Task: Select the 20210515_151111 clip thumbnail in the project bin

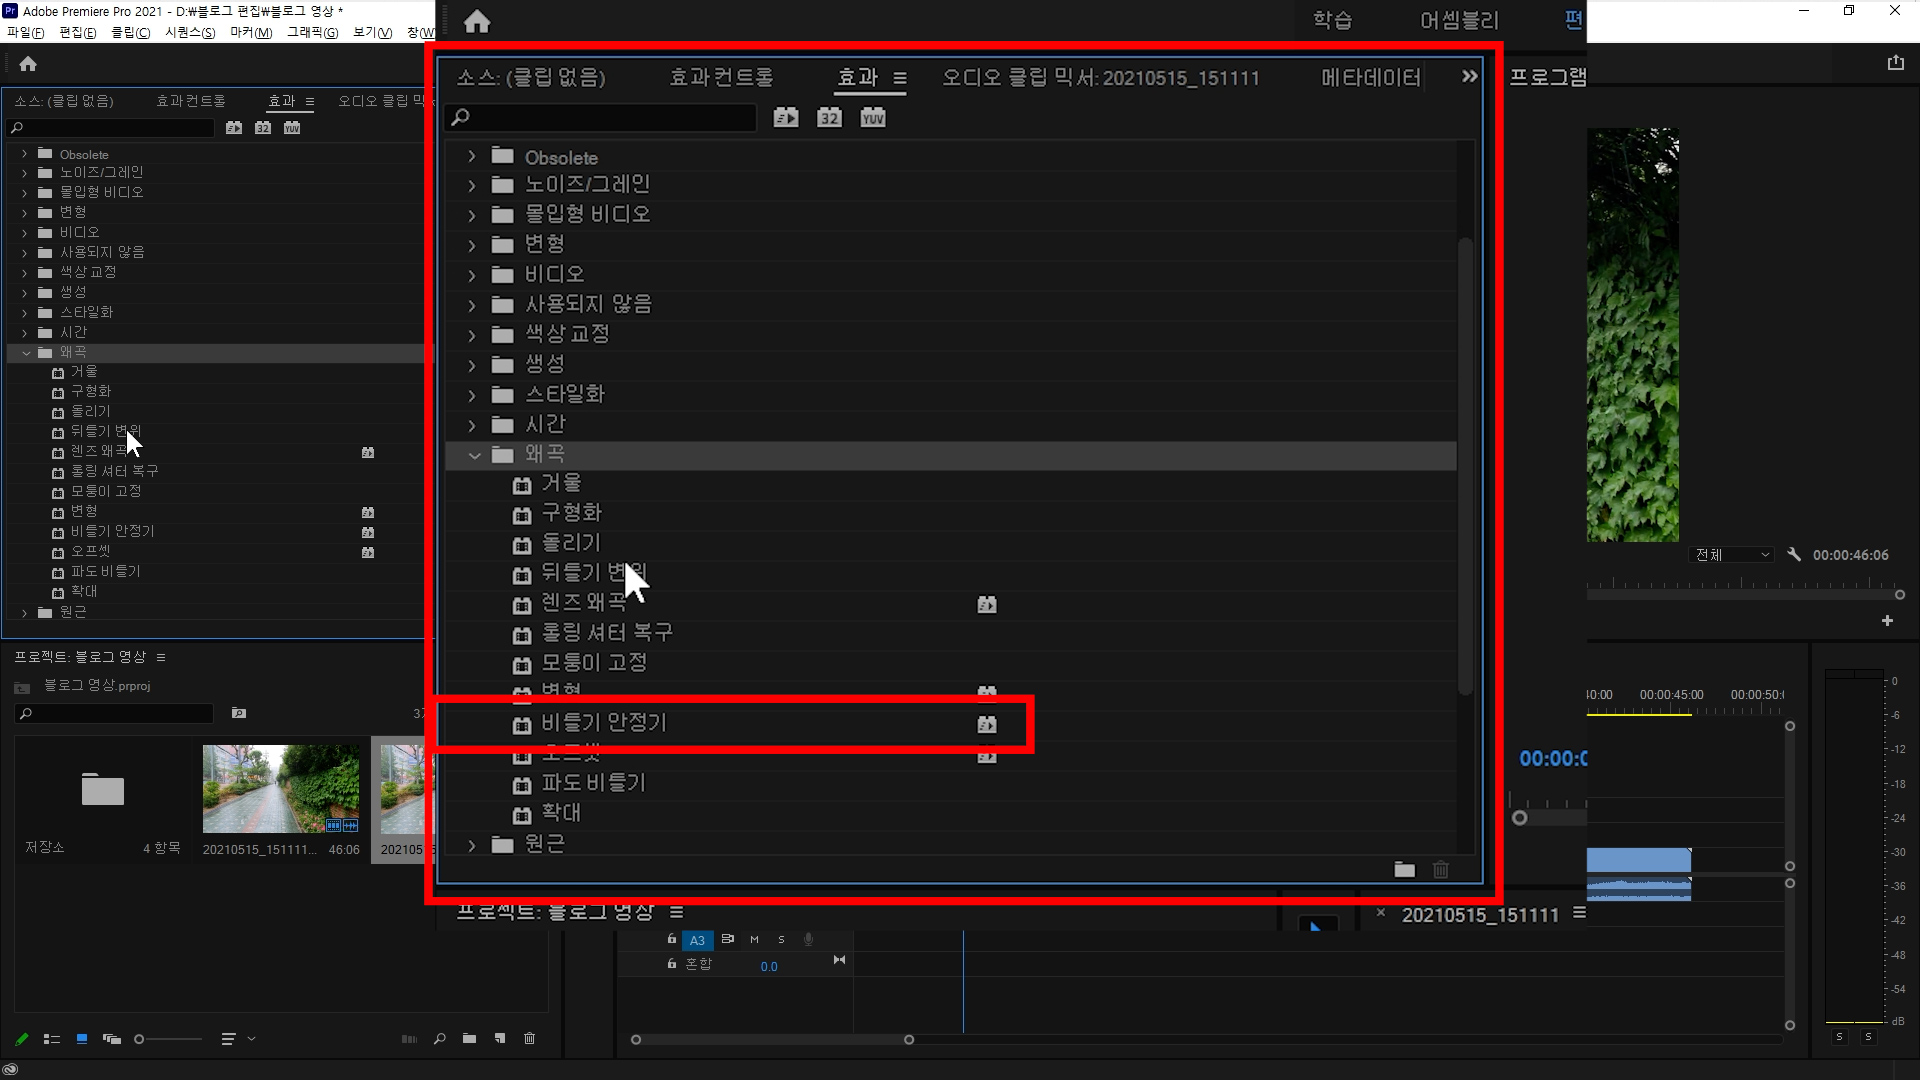Action: pos(281,789)
